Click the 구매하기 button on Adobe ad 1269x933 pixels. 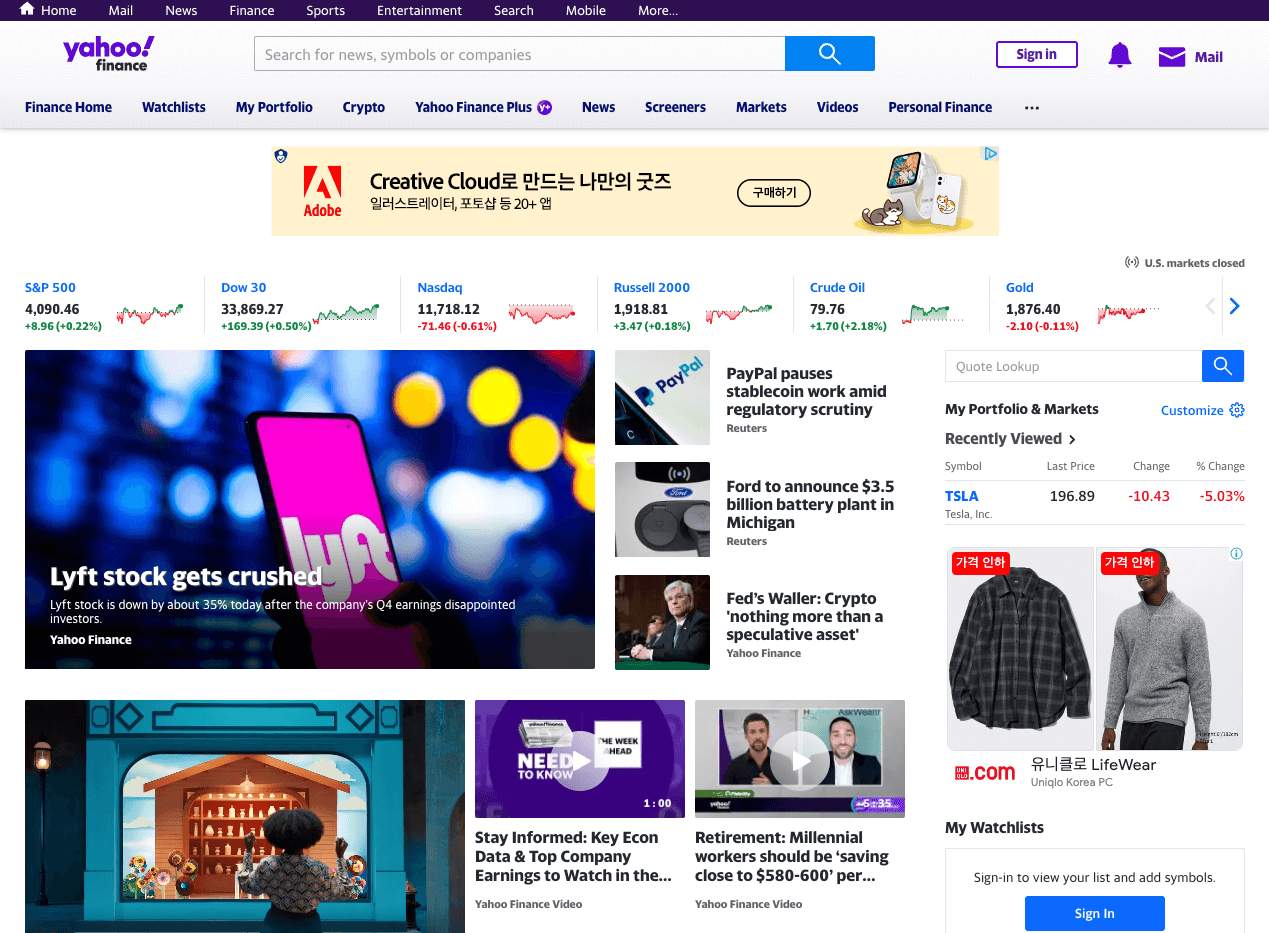click(x=774, y=192)
